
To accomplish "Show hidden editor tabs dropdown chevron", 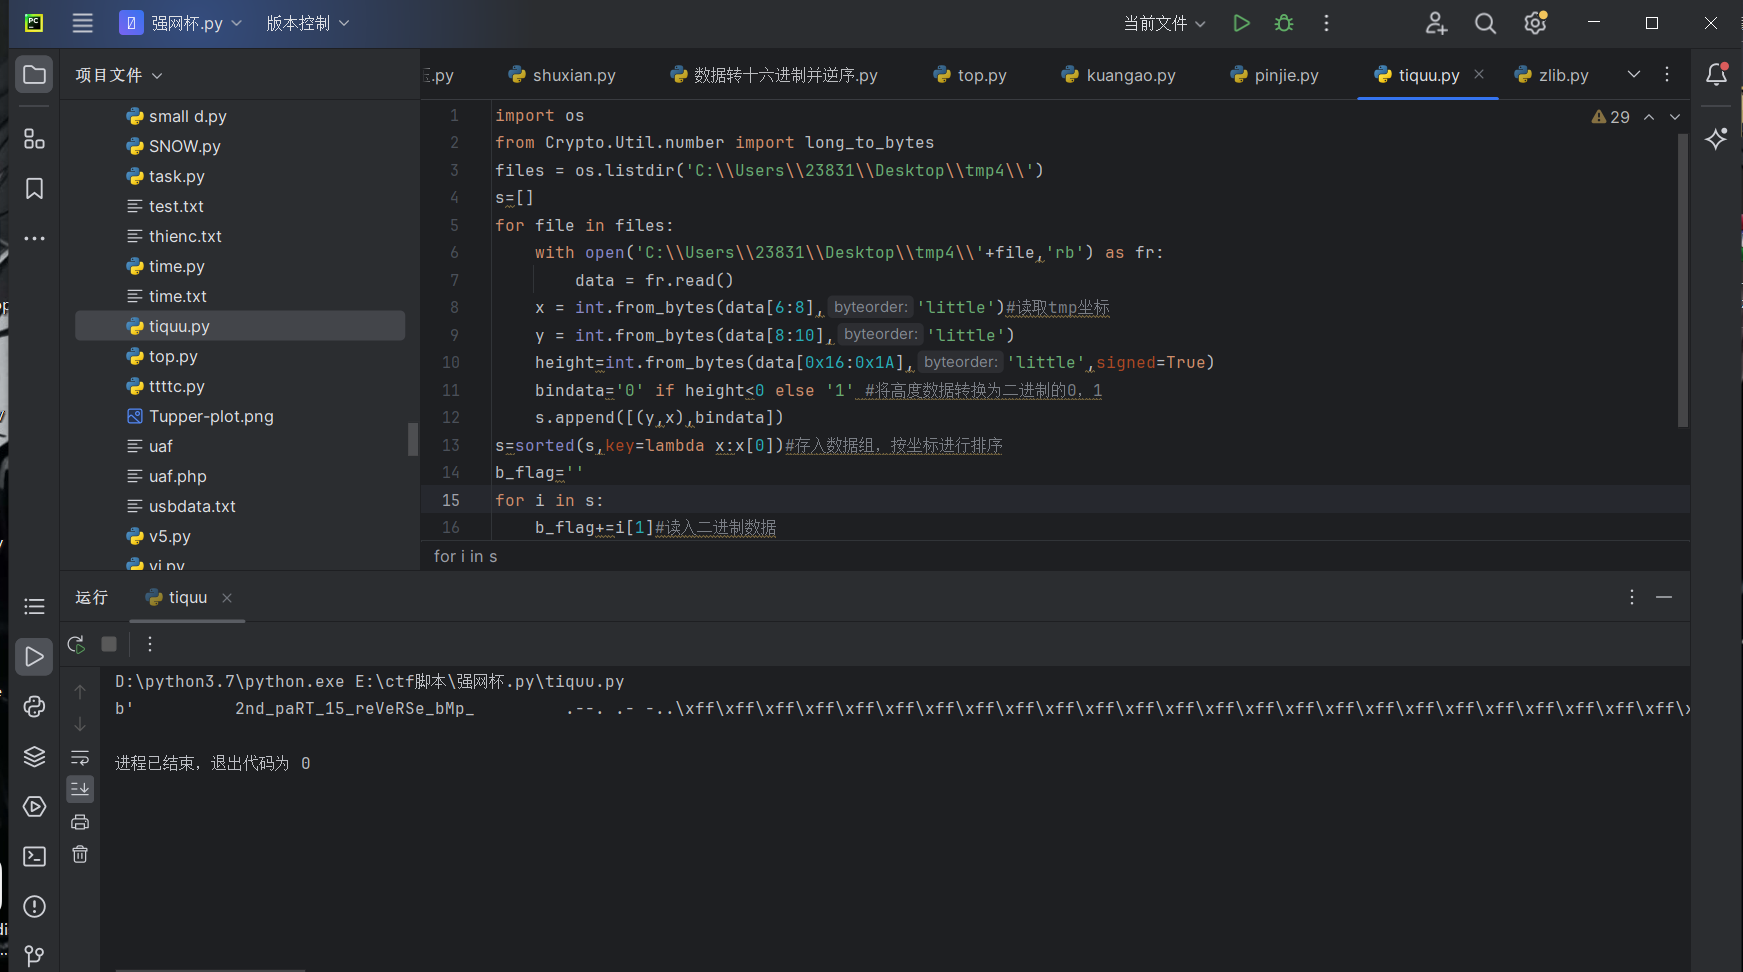I will point(1634,74).
